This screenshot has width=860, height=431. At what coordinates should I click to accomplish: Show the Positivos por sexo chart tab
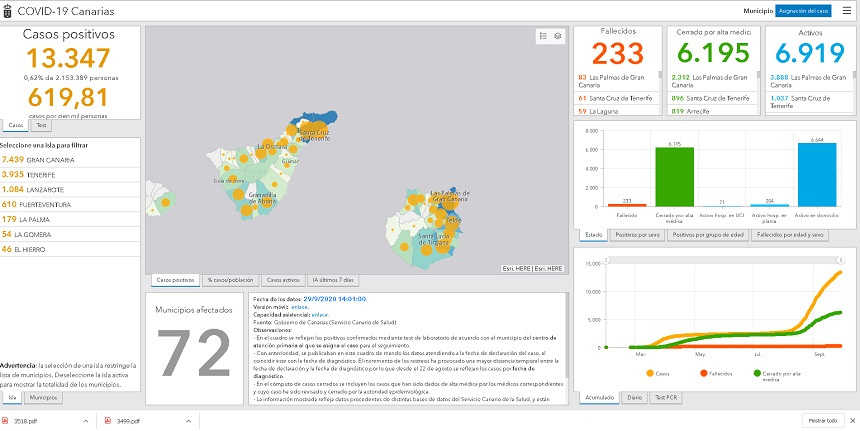pyautogui.click(x=637, y=234)
